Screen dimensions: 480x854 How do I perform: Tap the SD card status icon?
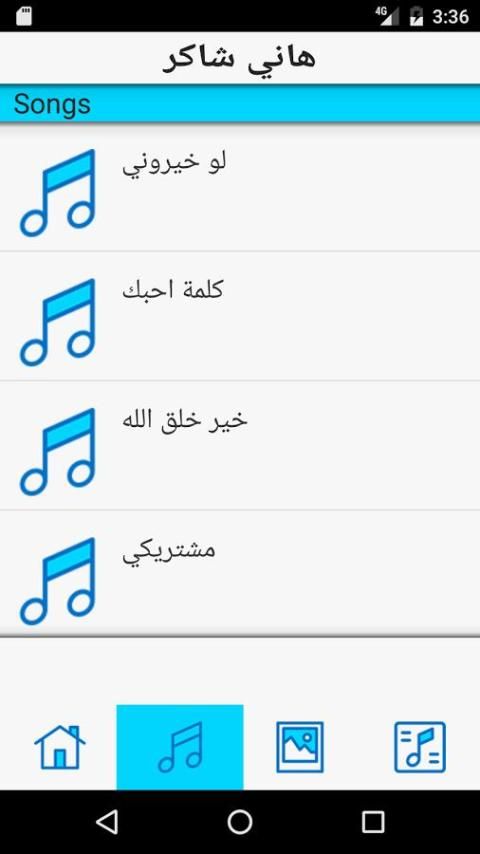[23, 16]
